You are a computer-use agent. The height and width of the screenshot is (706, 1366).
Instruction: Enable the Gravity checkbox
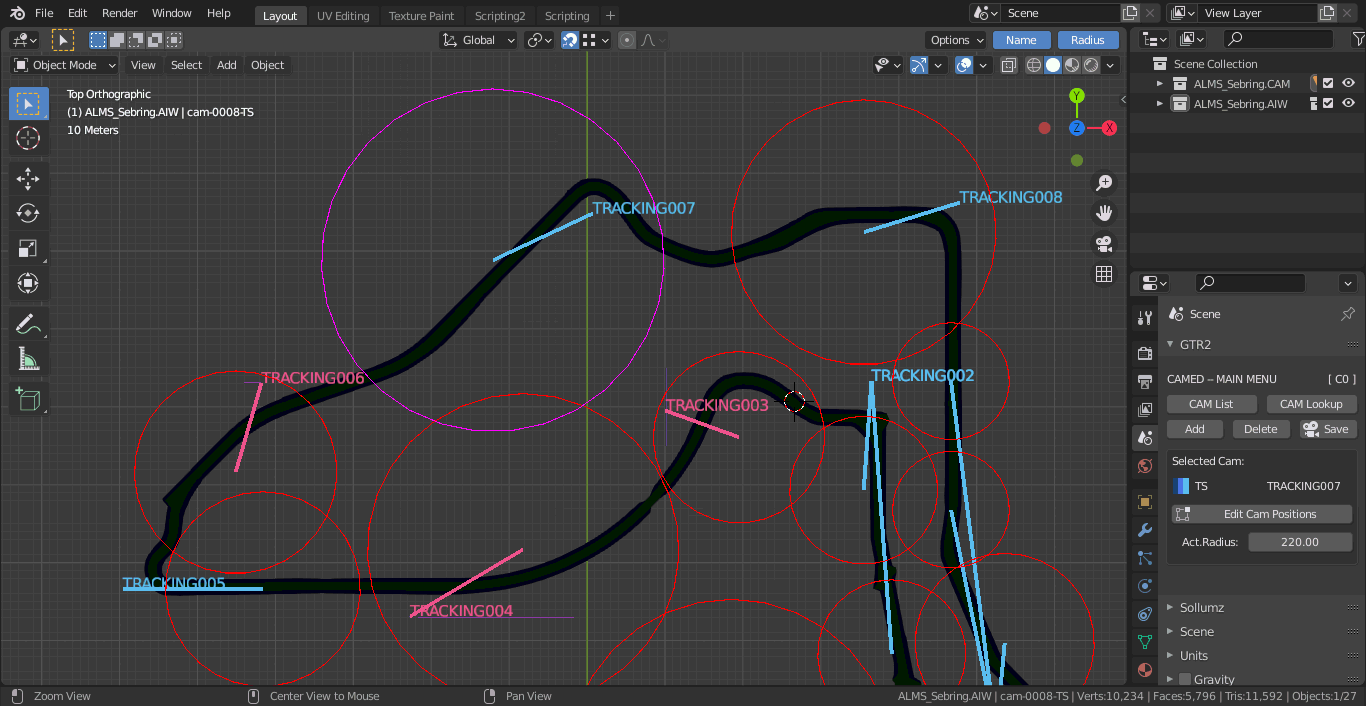coord(1185,679)
